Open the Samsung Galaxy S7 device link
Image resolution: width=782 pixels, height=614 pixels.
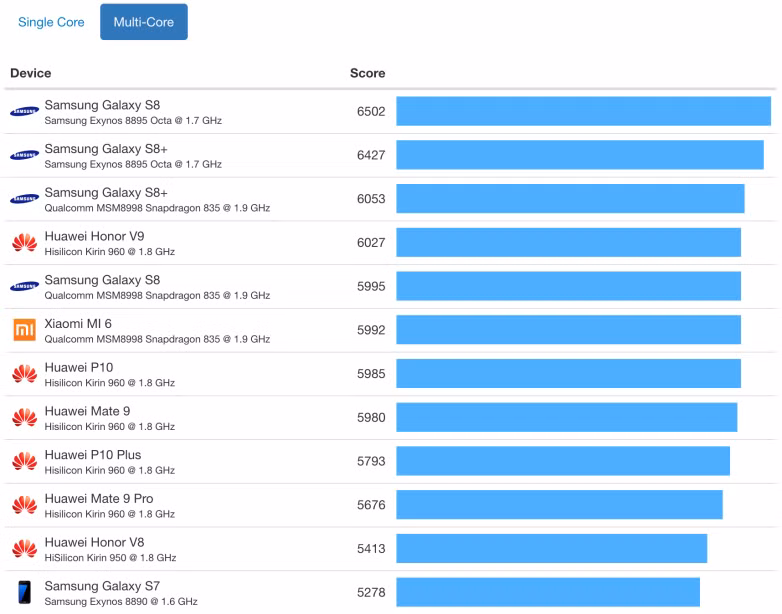(102, 586)
